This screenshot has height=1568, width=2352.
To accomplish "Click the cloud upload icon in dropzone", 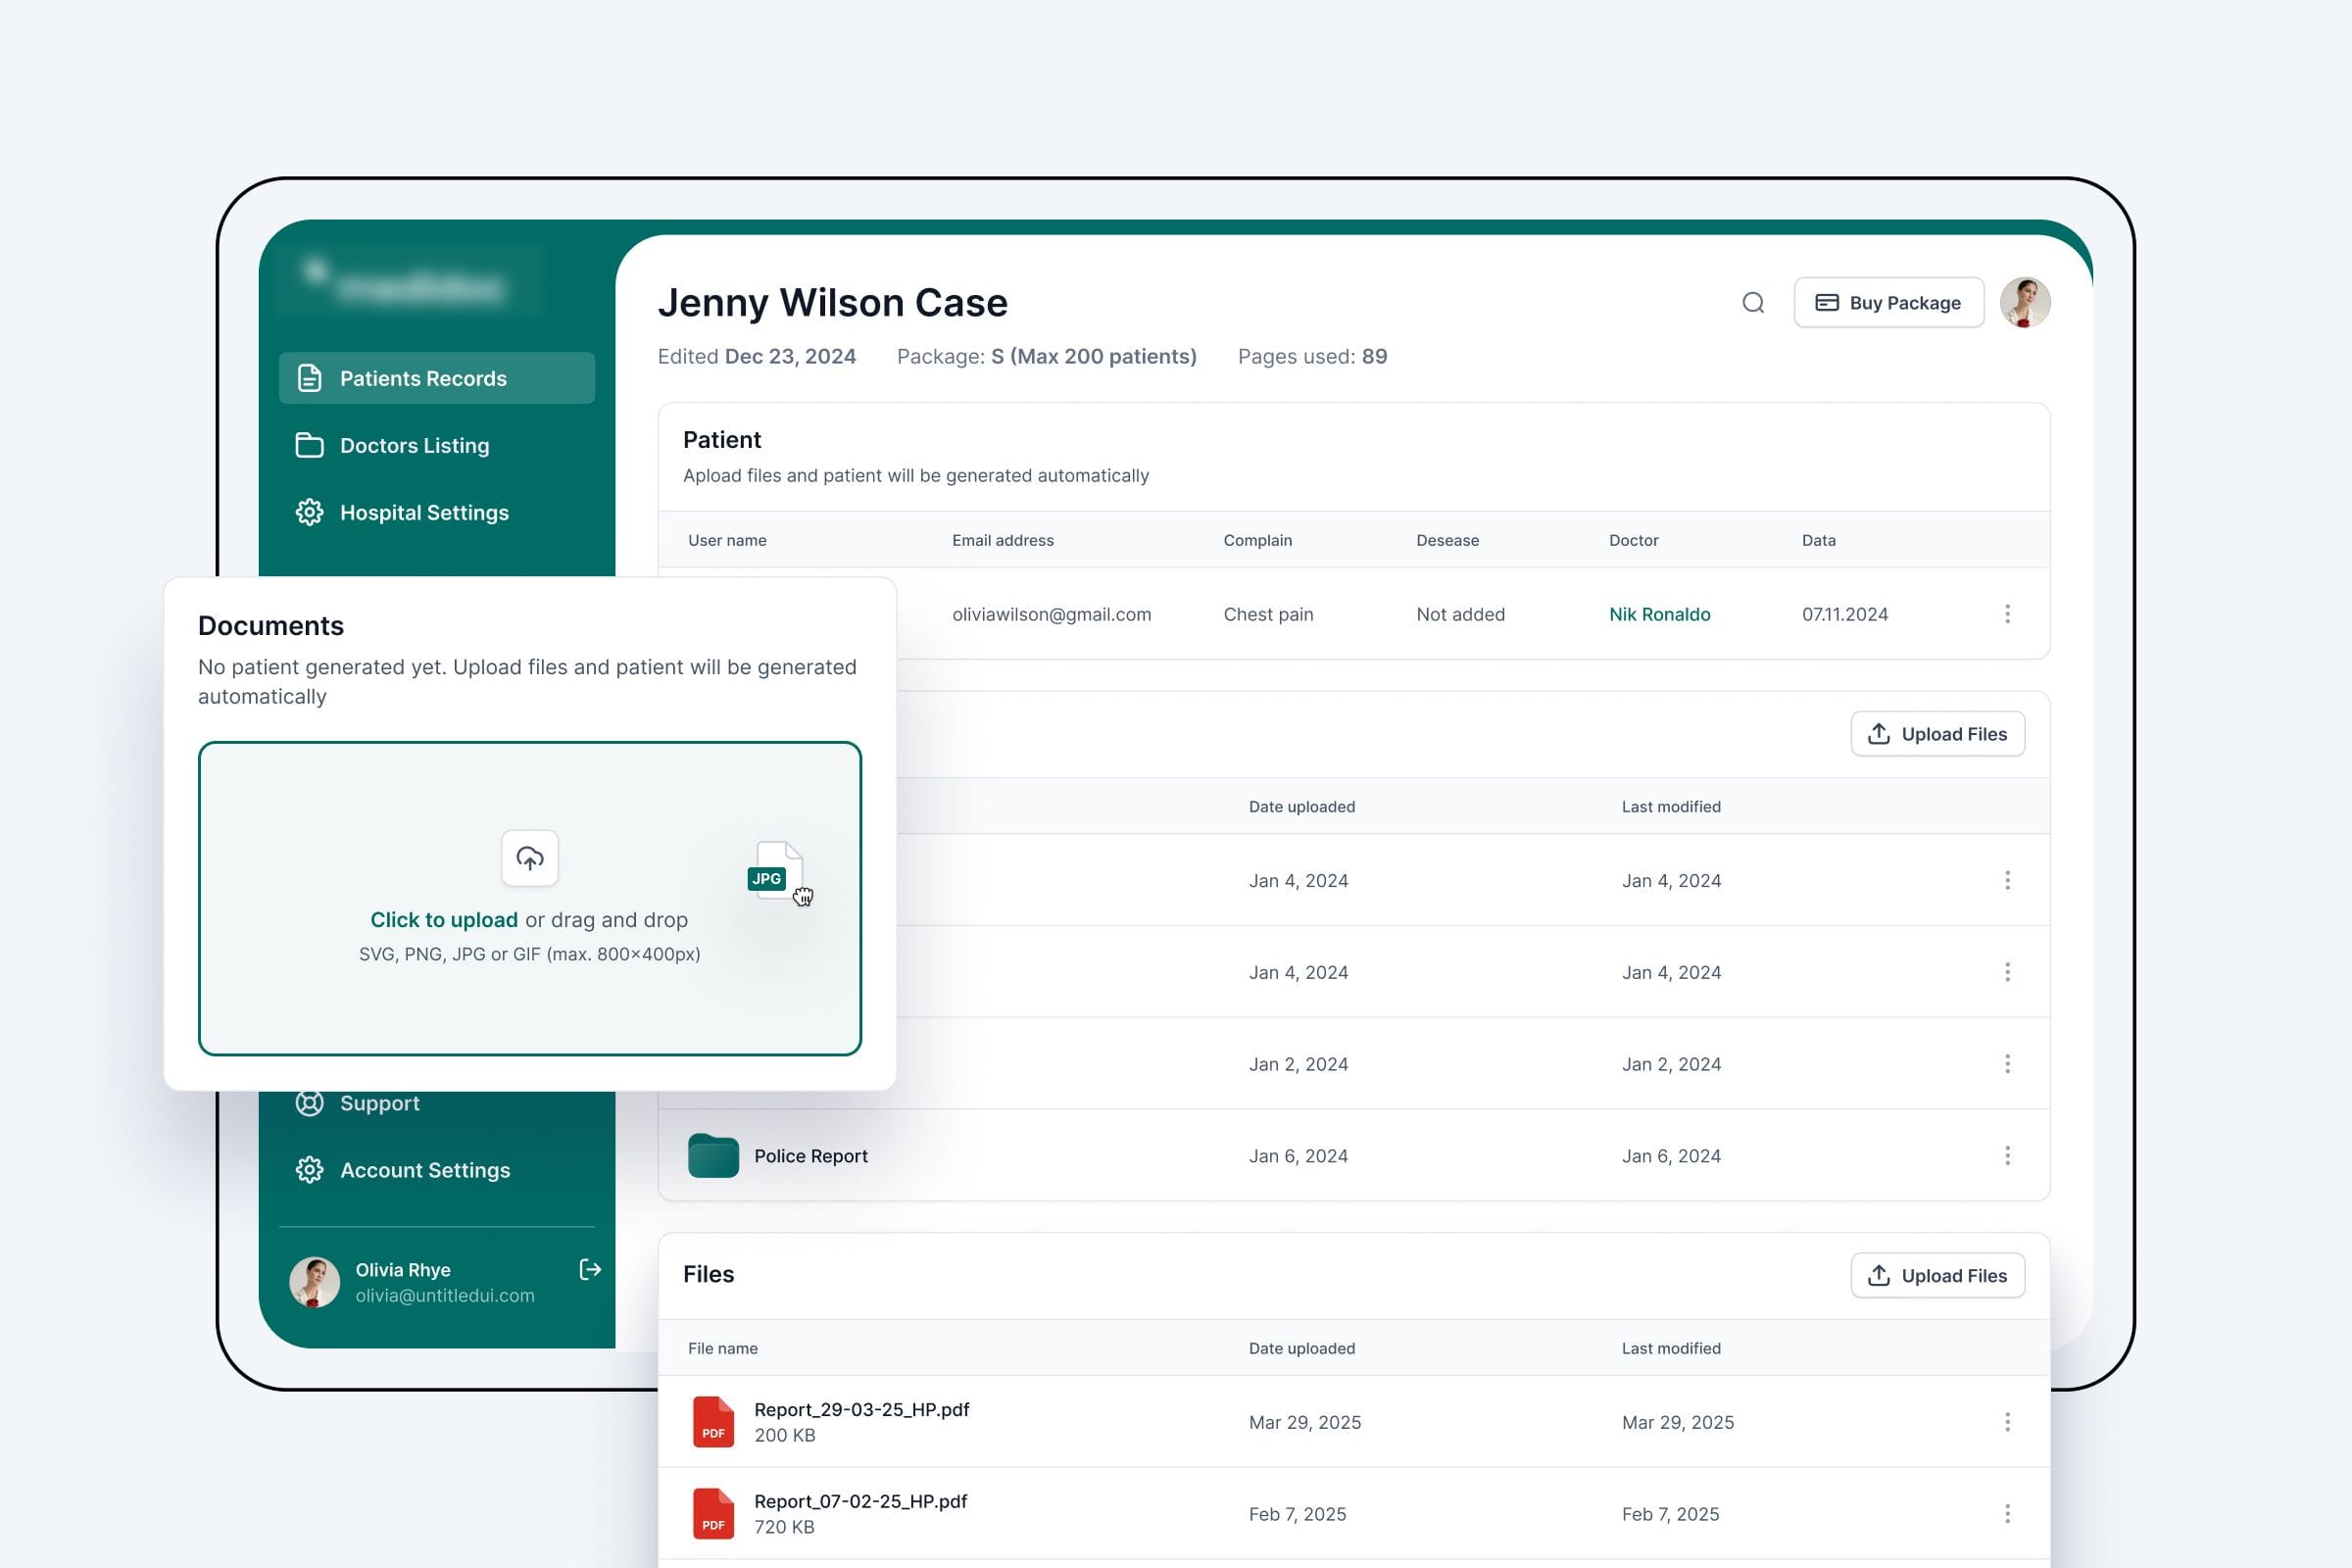I will (x=529, y=858).
